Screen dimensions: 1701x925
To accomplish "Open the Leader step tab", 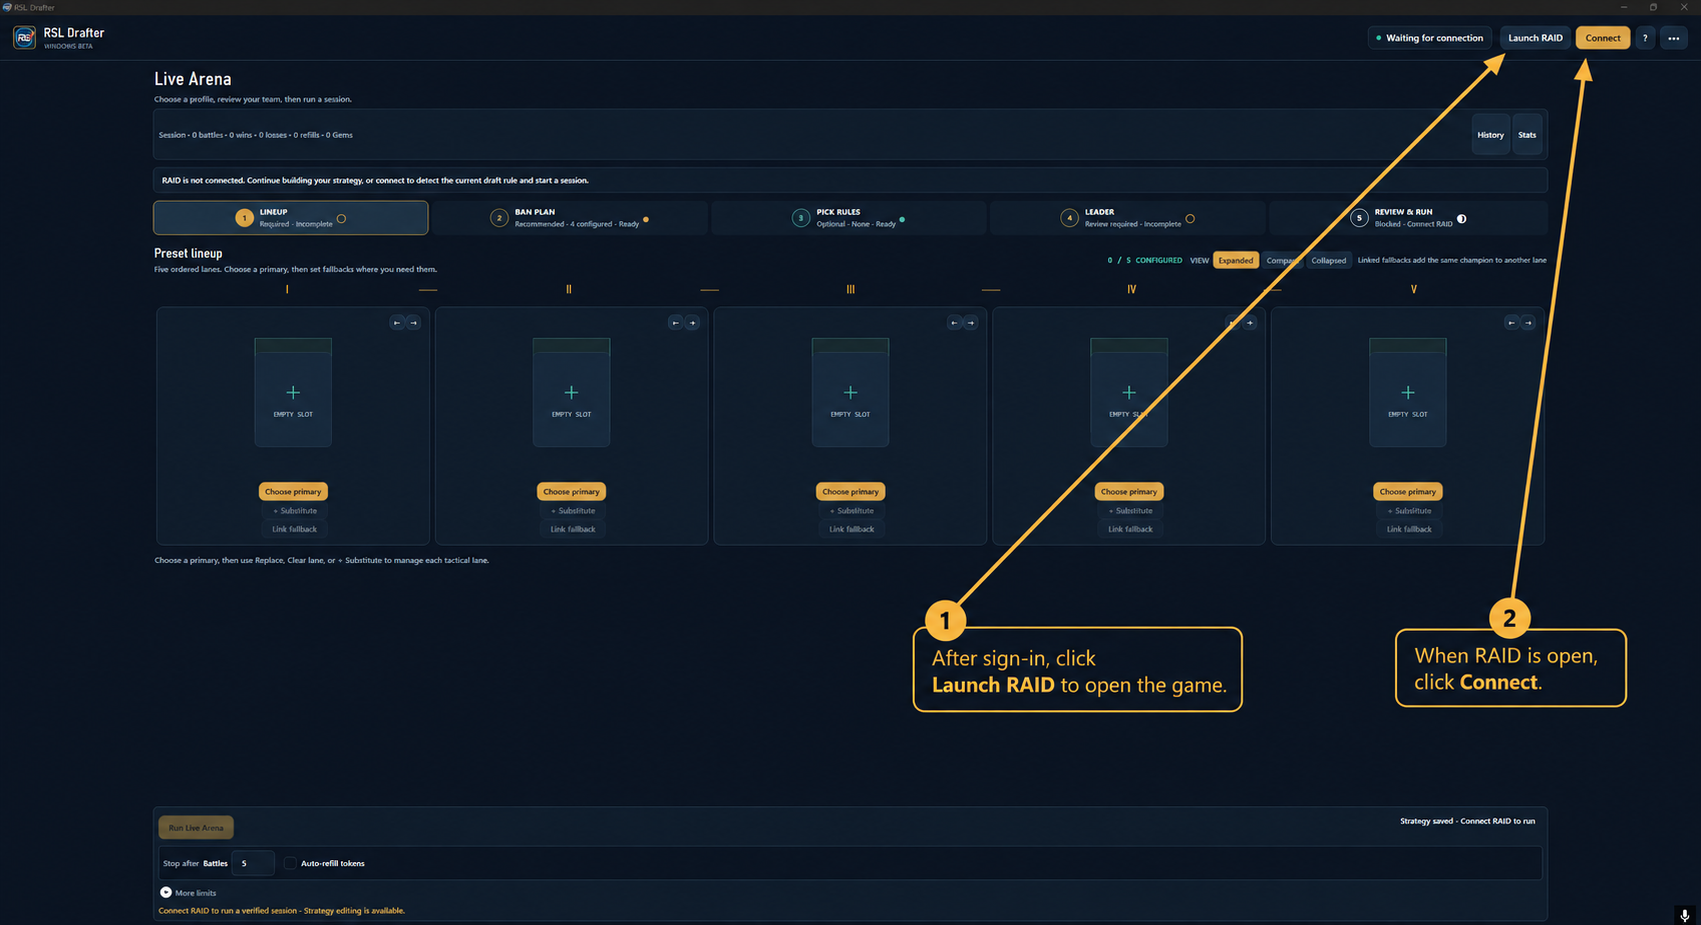I will (x=1128, y=218).
